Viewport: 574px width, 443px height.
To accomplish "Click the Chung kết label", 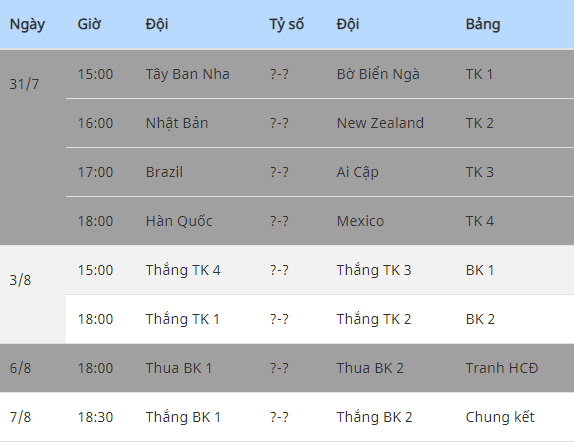I will (x=500, y=417).
